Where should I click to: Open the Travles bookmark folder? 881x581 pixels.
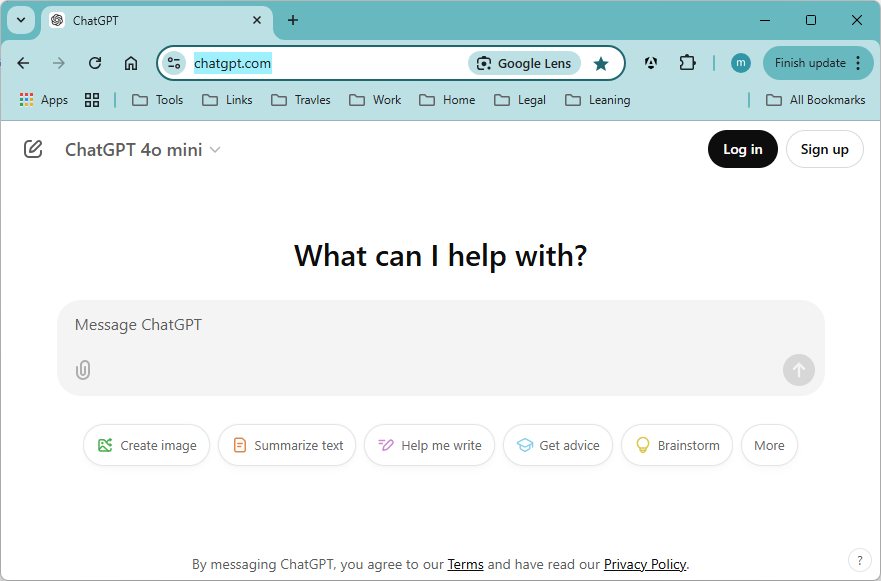[x=301, y=100]
